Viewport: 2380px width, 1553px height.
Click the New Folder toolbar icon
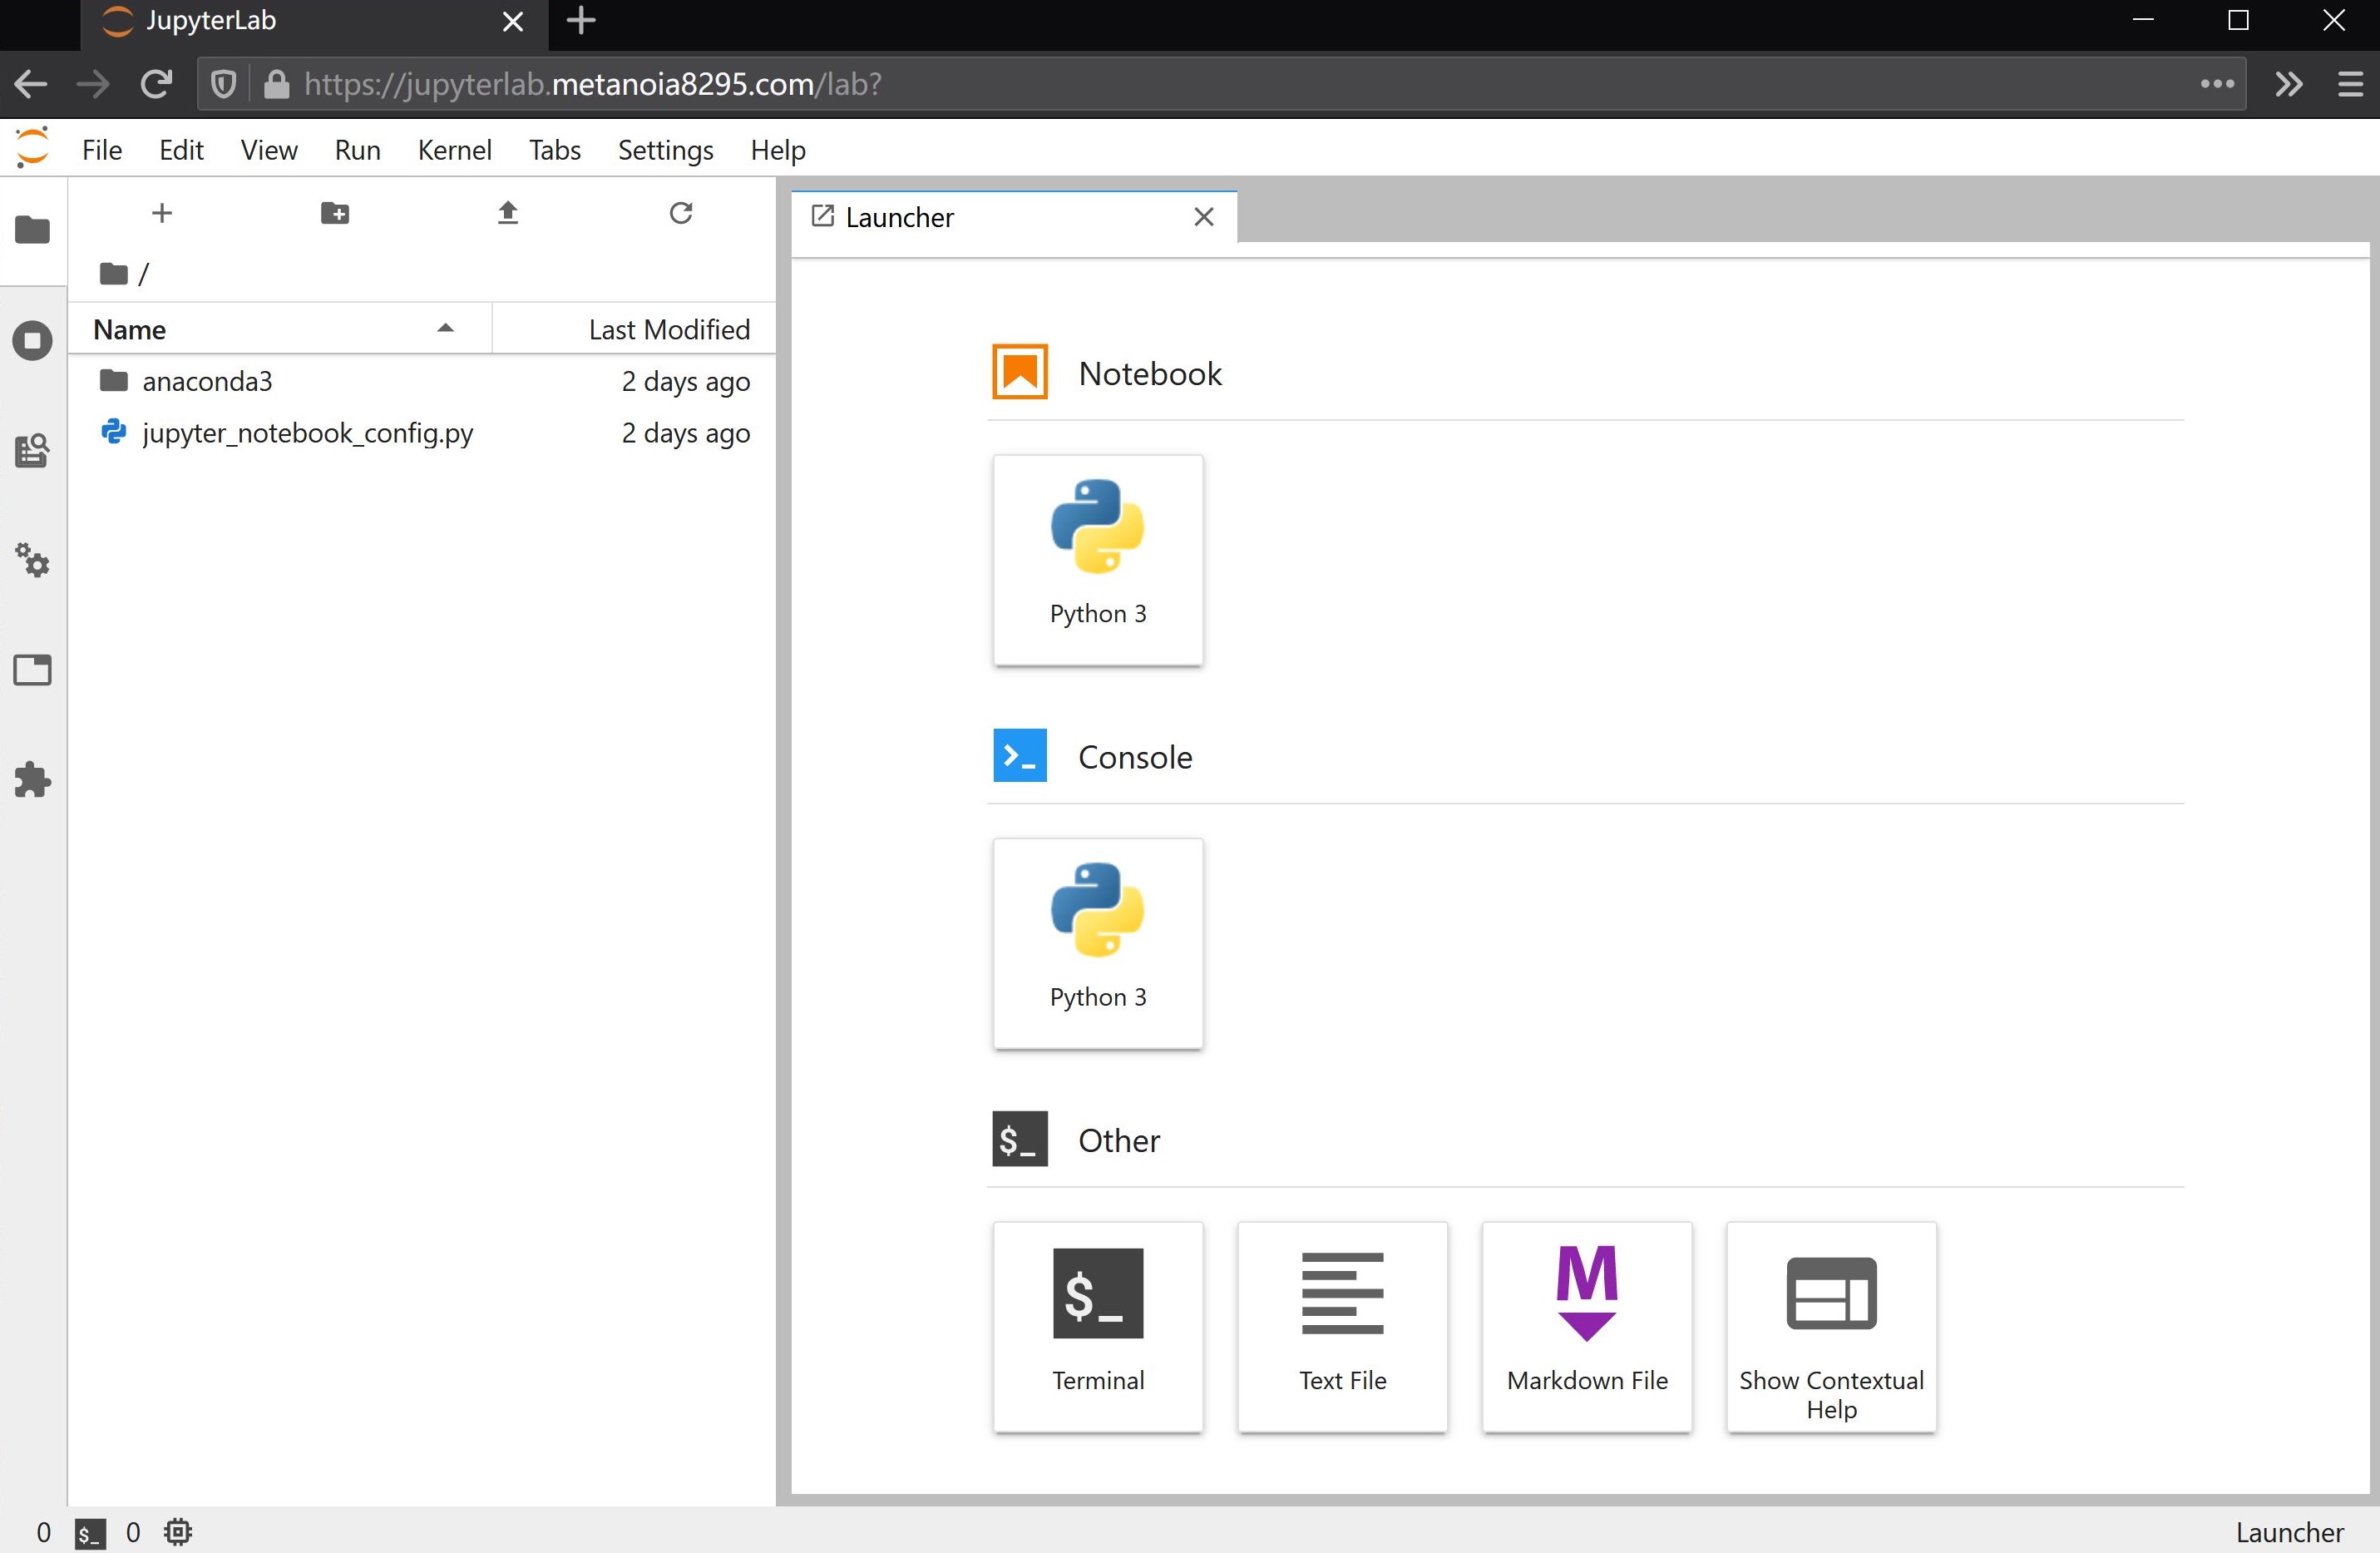pos(334,213)
